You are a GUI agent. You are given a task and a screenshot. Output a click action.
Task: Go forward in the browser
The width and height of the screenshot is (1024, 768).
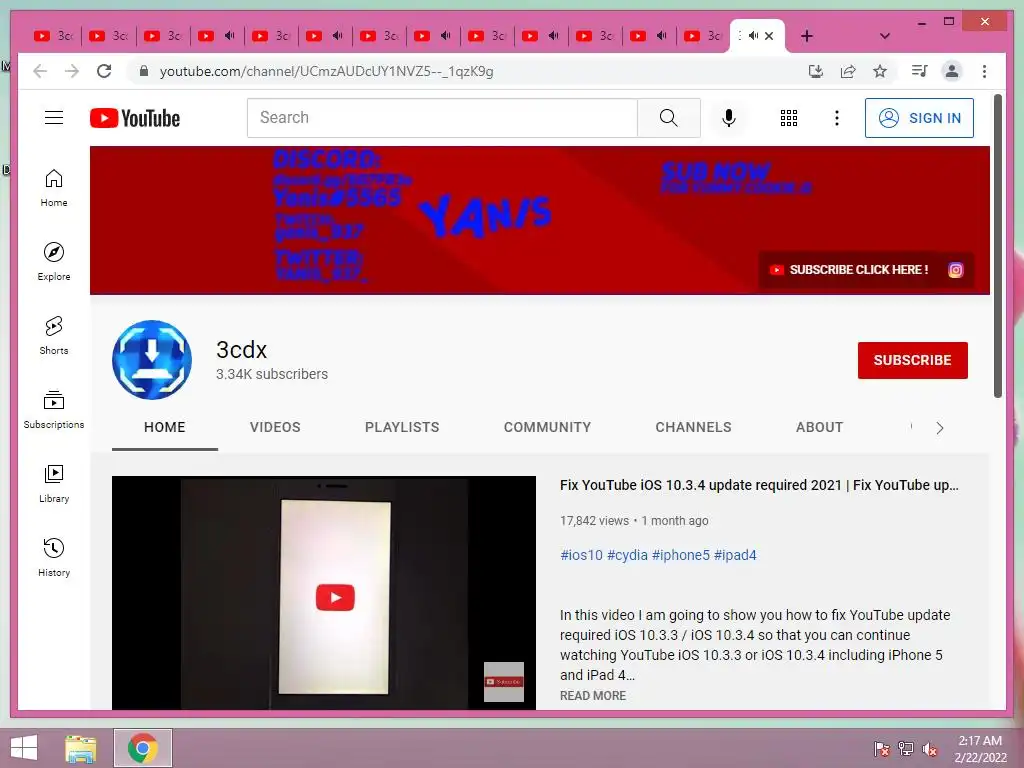pyautogui.click(x=72, y=71)
